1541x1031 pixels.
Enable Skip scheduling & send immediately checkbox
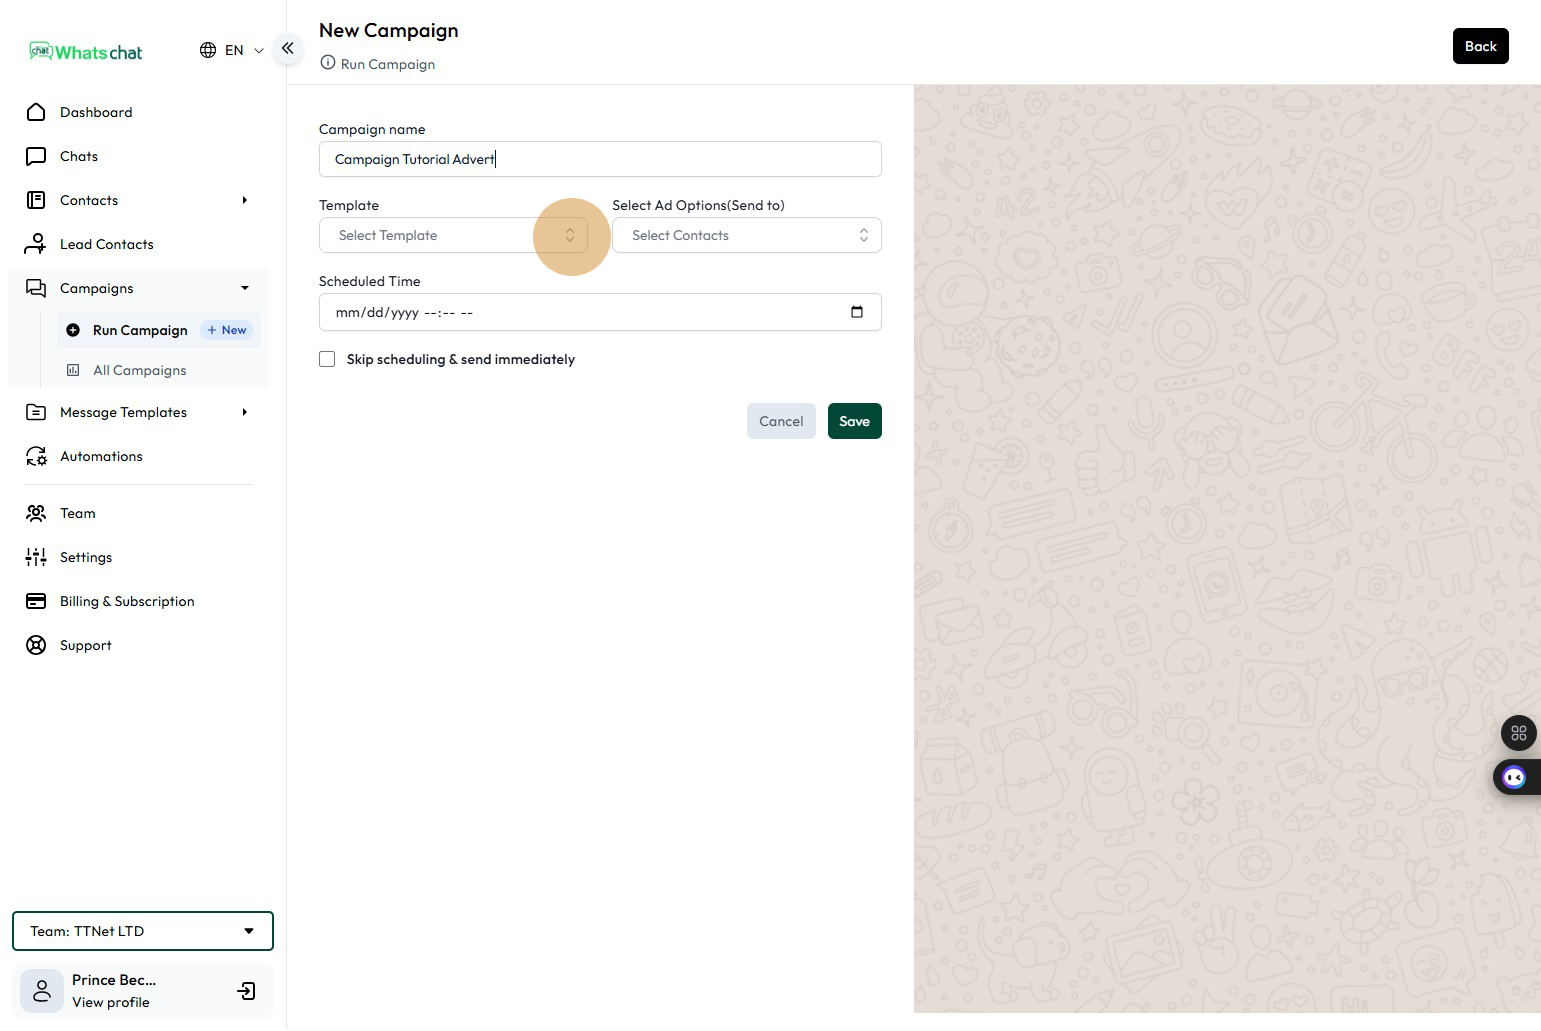[x=327, y=359]
